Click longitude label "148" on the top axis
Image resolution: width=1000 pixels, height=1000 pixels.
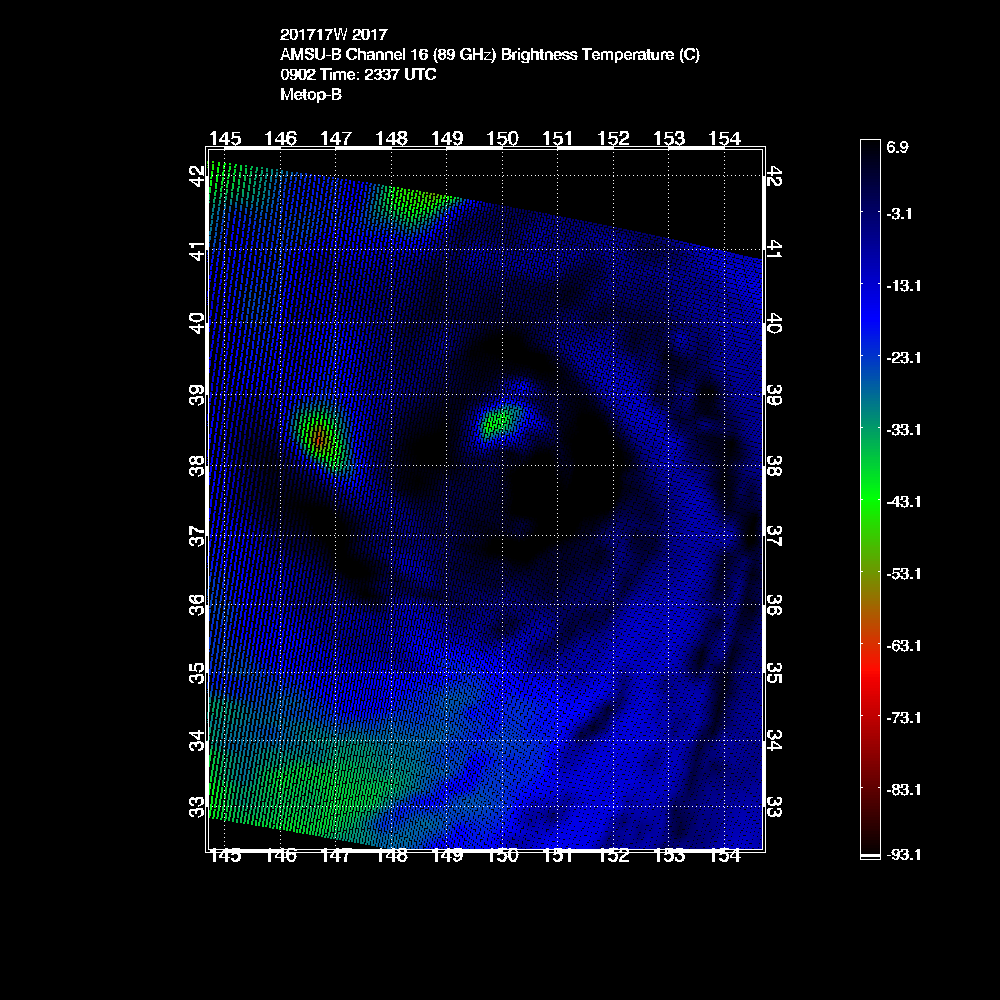[x=392, y=138]
